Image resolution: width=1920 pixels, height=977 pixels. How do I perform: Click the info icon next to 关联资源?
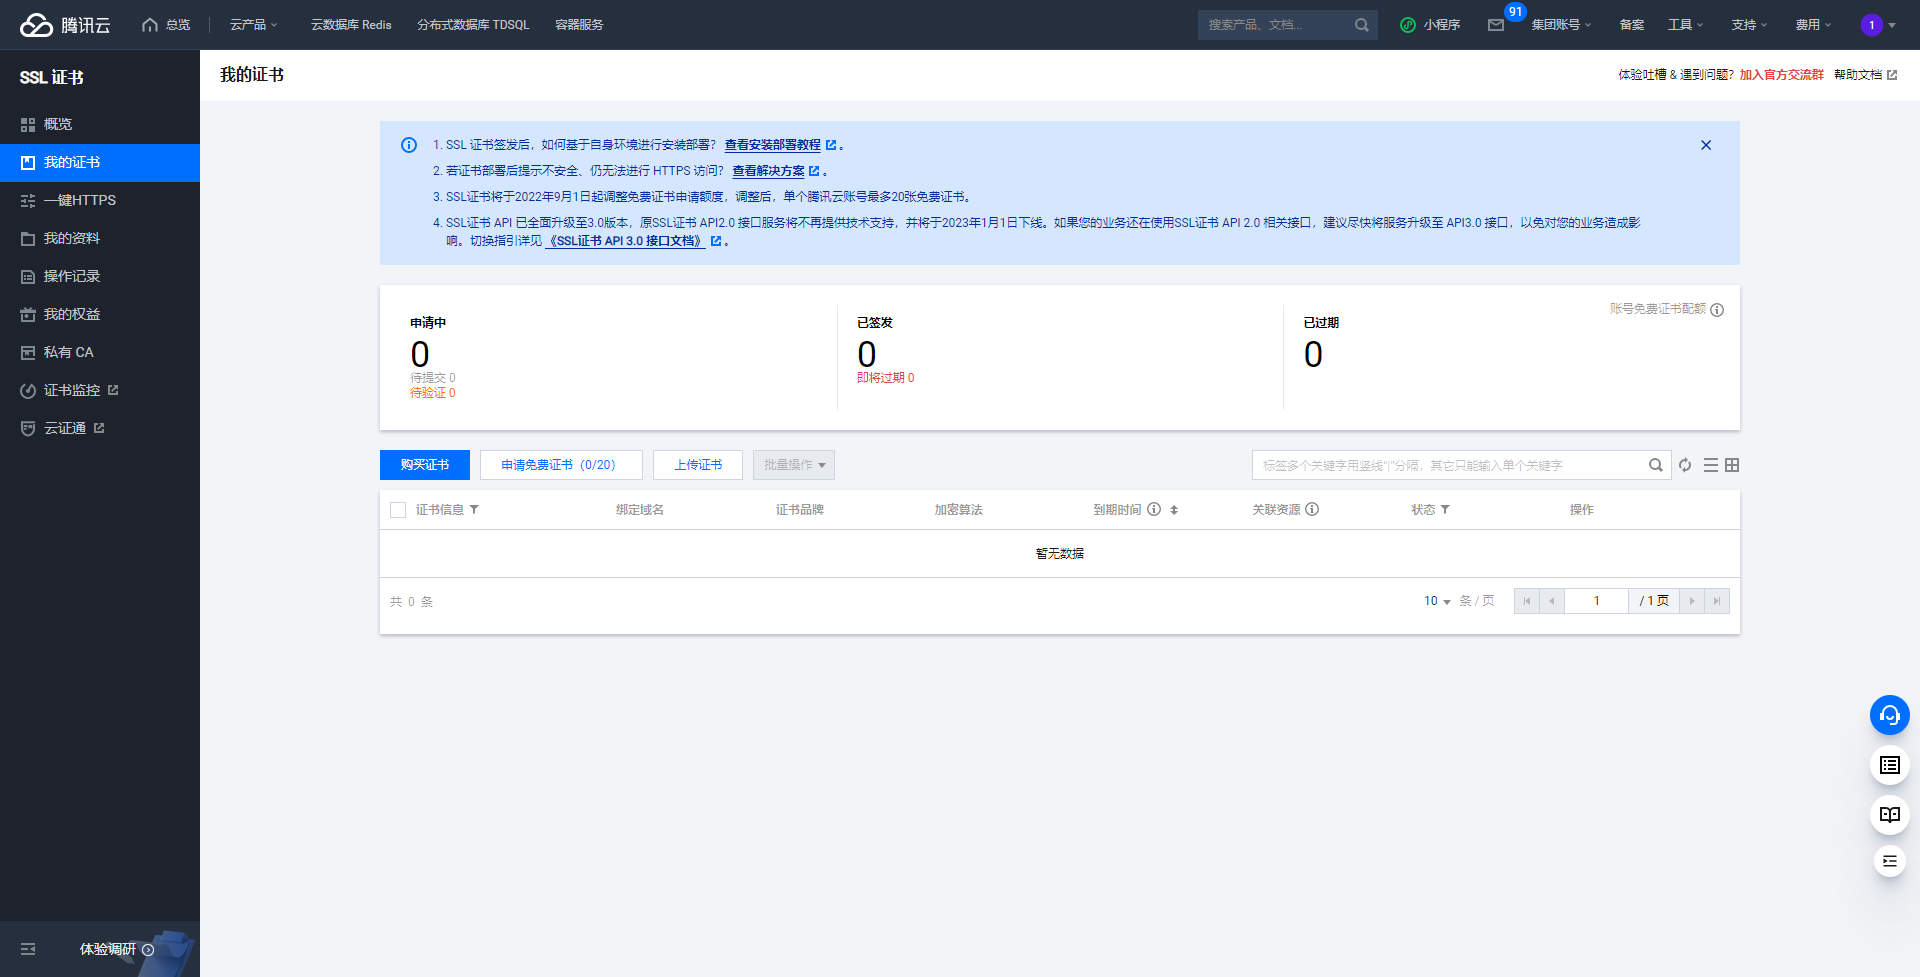1312,509
